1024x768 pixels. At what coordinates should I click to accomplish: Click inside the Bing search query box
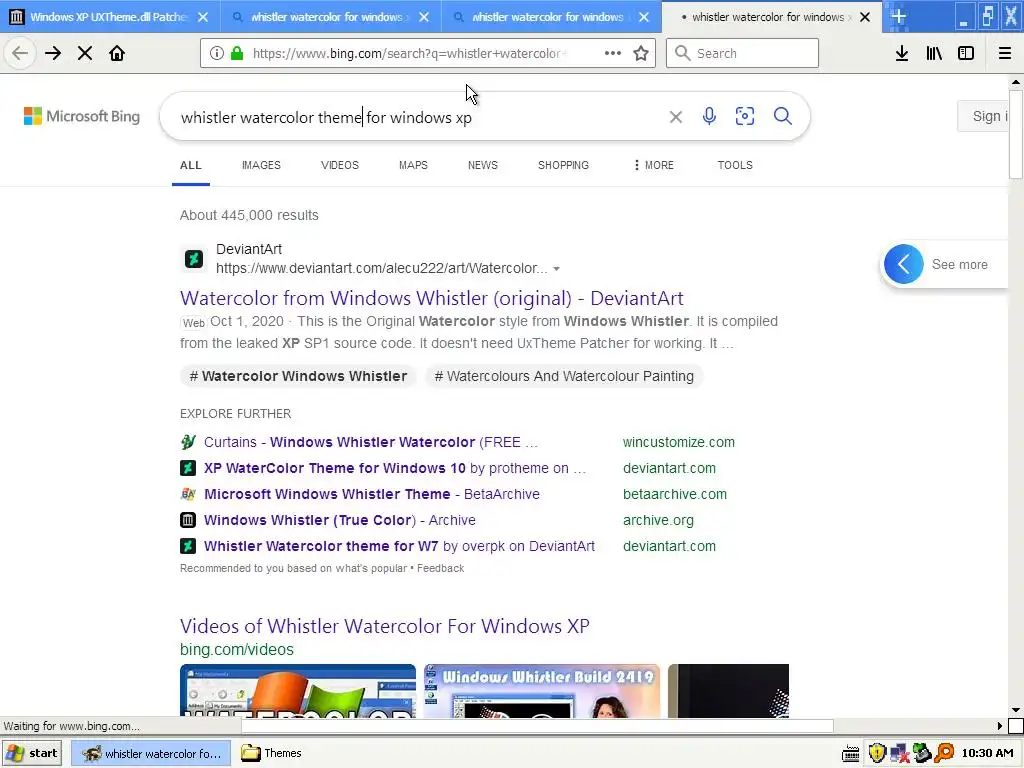418,117
